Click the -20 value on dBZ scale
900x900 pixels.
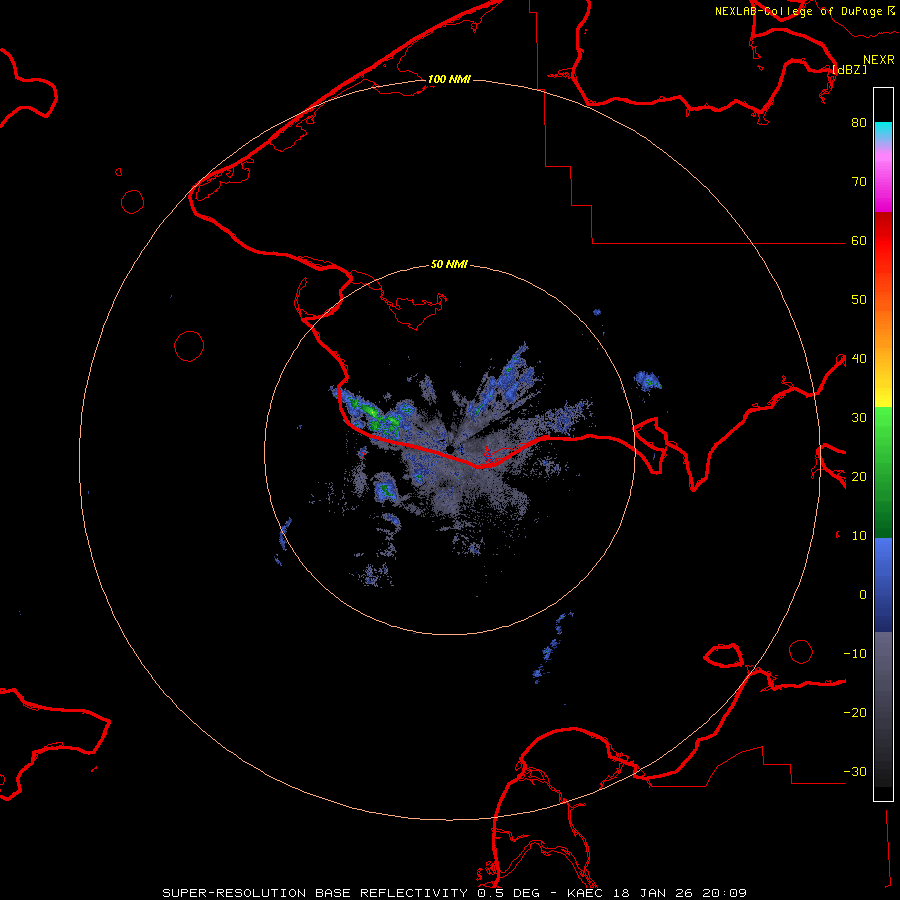[x=855, y=713]
